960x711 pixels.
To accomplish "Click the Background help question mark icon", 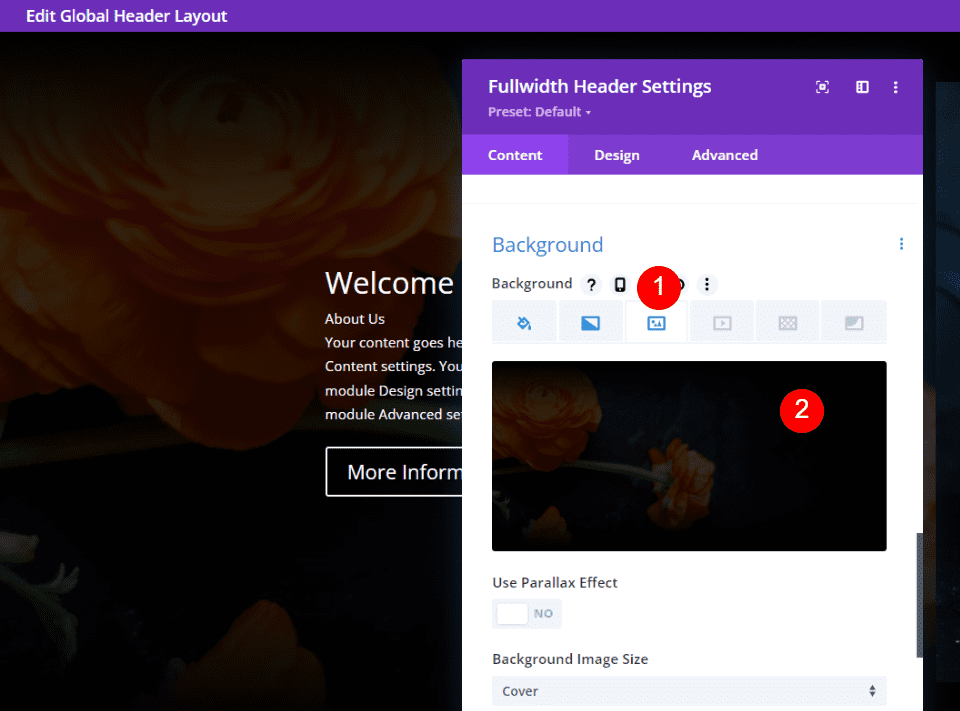I will click(x=591, y=285).
